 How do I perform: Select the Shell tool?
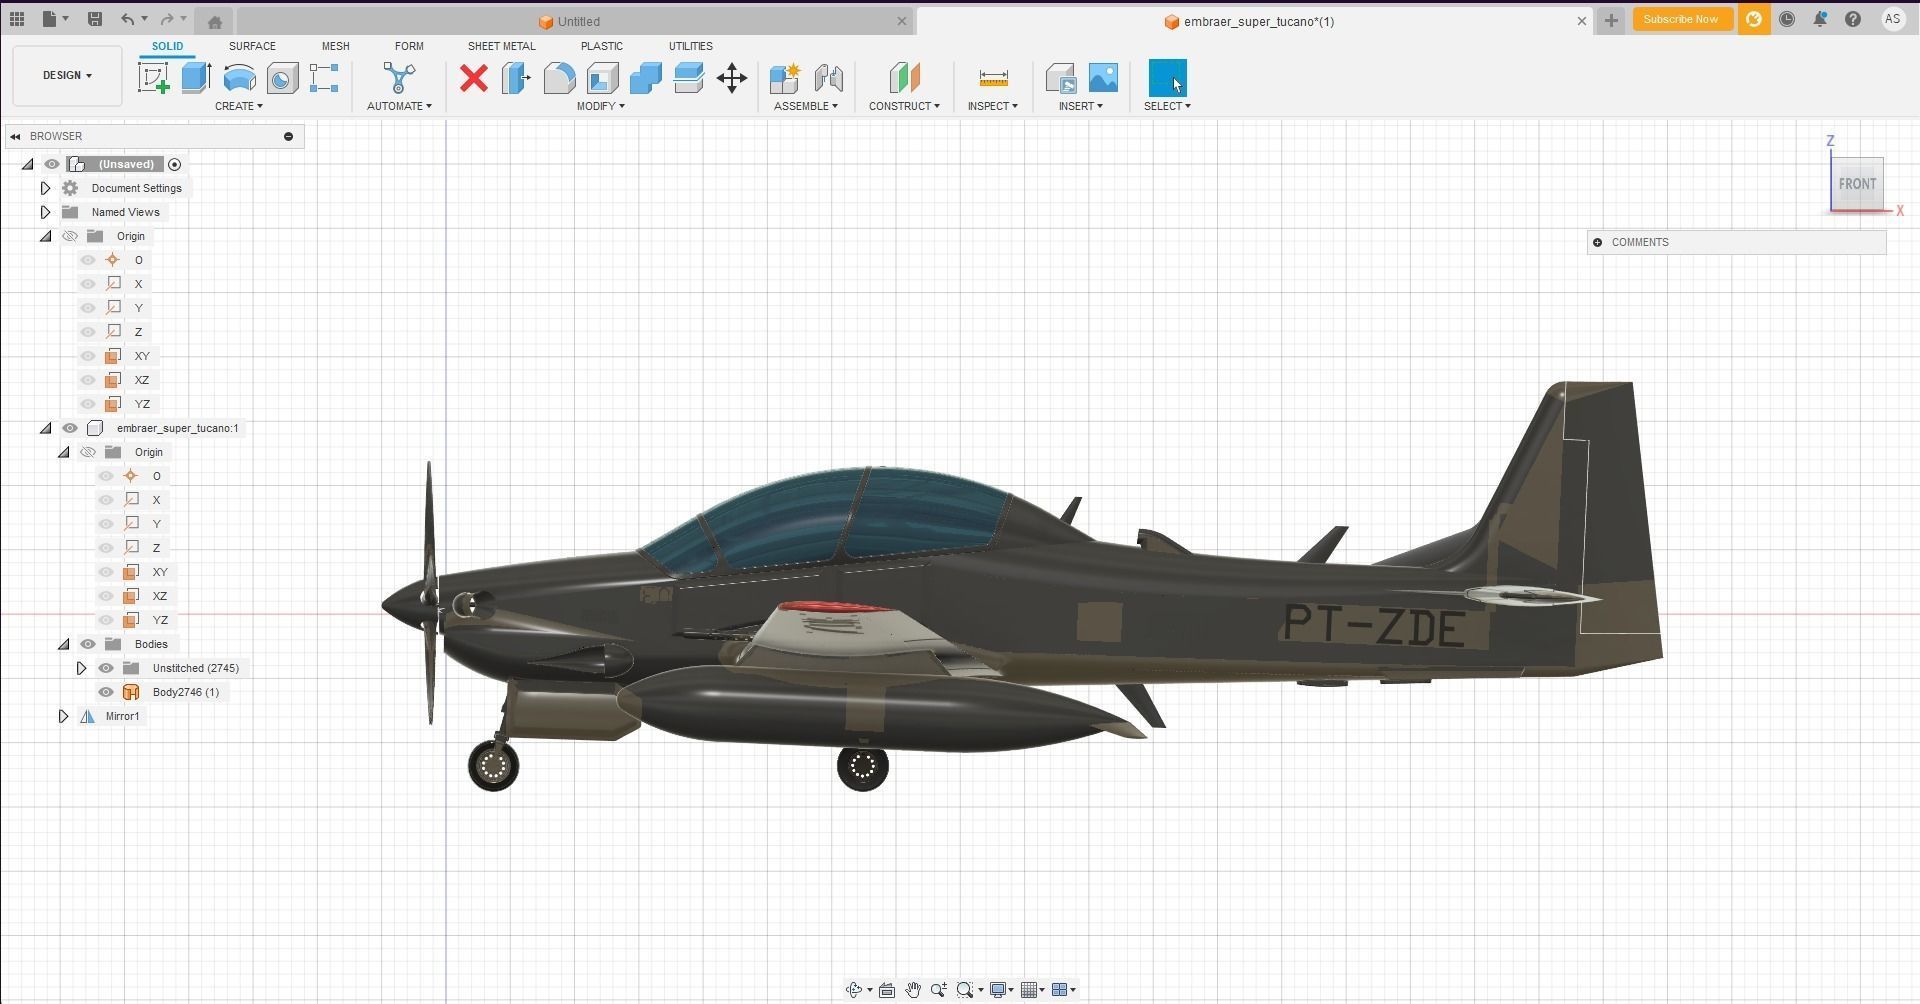pos(602,78)
